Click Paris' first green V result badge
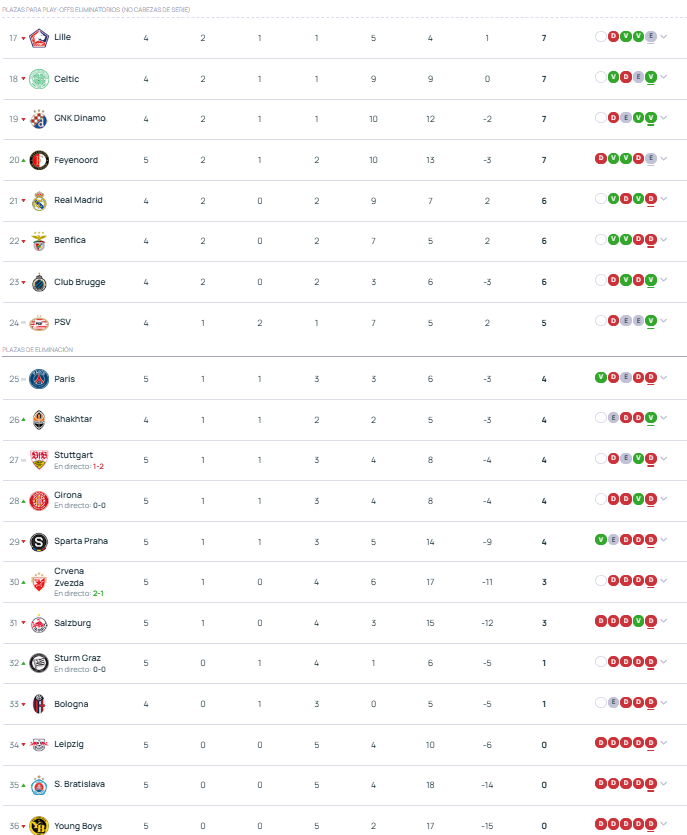687x835 pixels. (601, 378)
